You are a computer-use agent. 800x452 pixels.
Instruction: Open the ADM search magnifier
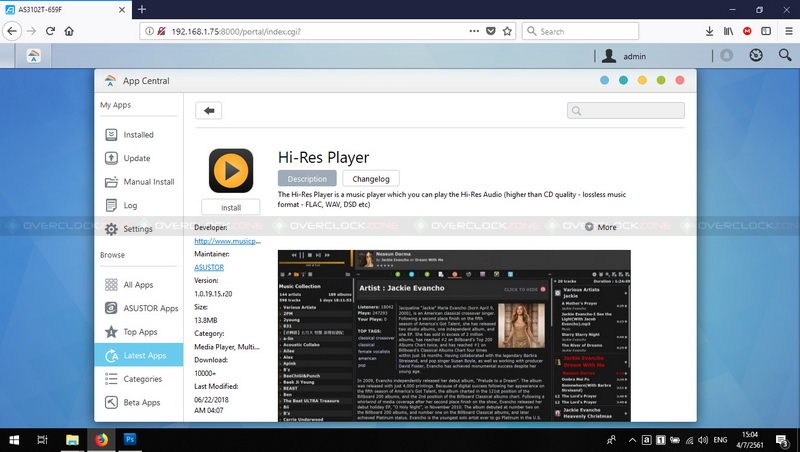[785, 55]
